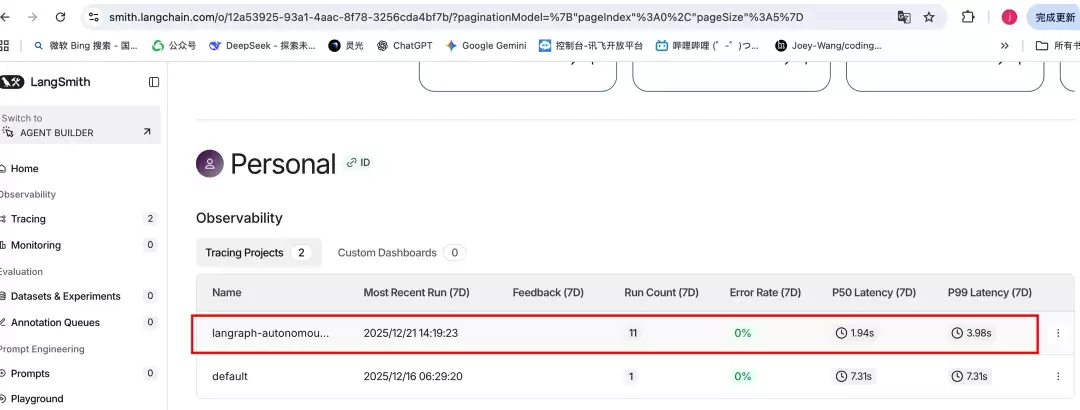The height and width of the screenshot is (410, 1080).
Task: Go forward in browser history
Action: tap(32, 17)
